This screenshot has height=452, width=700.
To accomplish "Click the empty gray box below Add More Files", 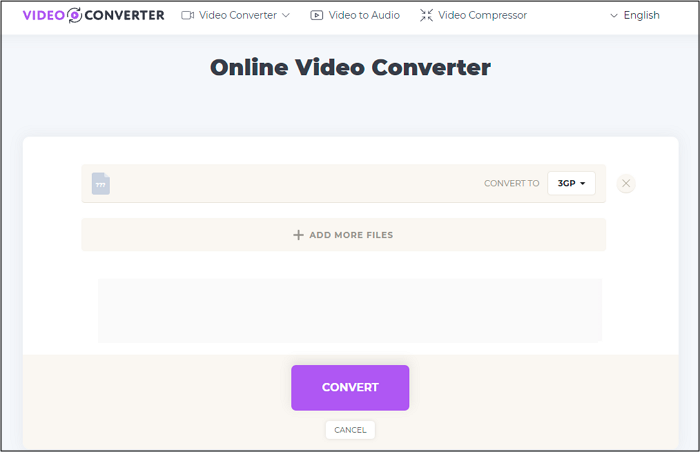I will pos(350,310).
